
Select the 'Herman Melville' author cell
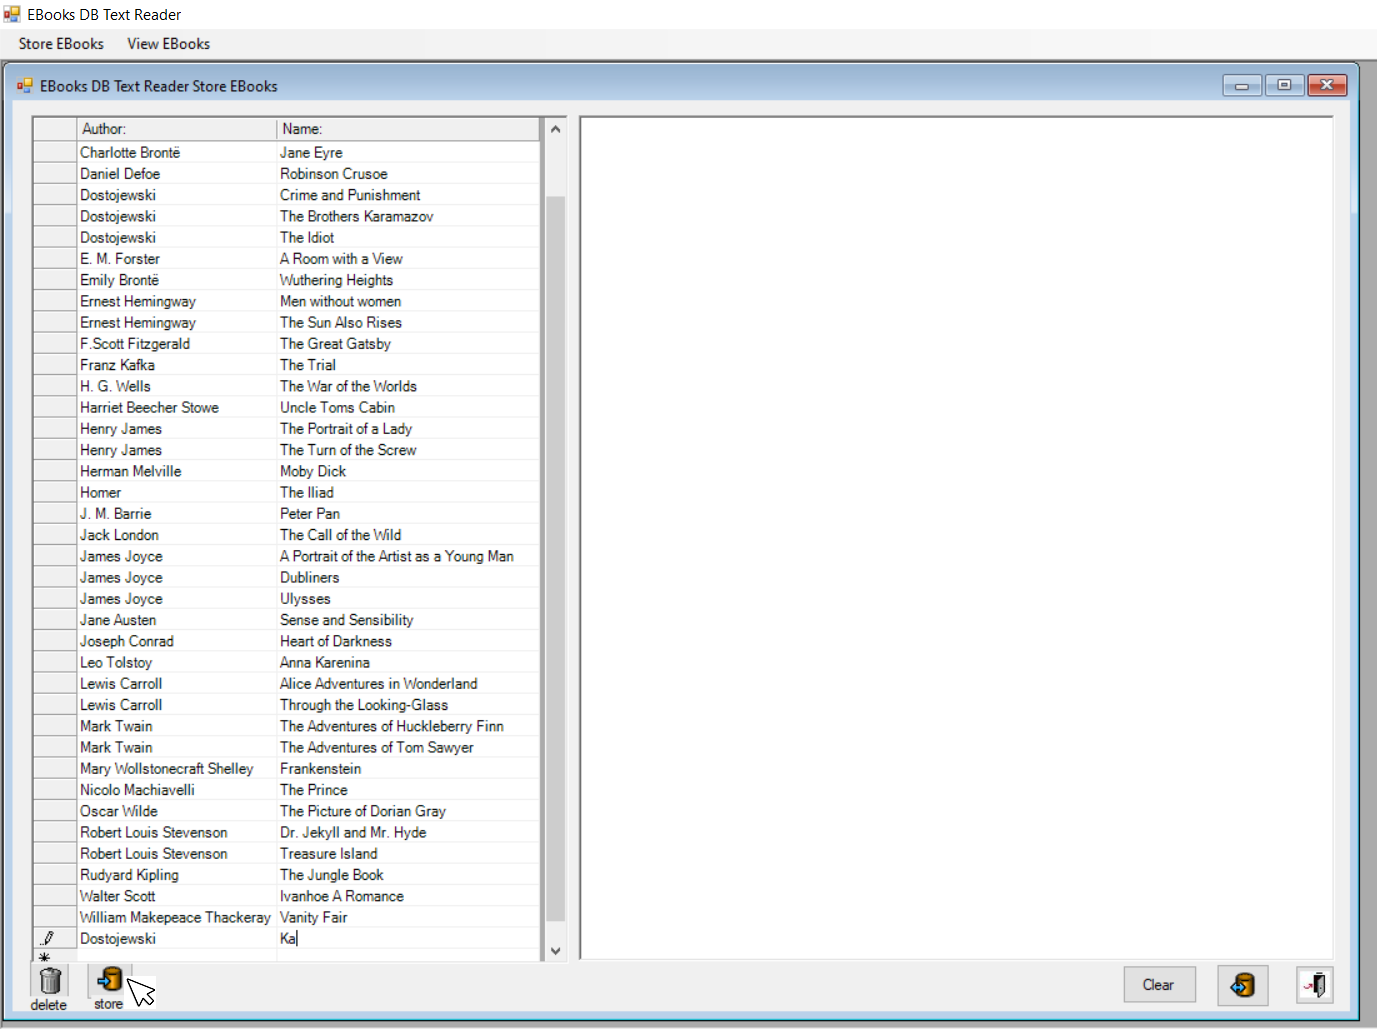(177, 471)
